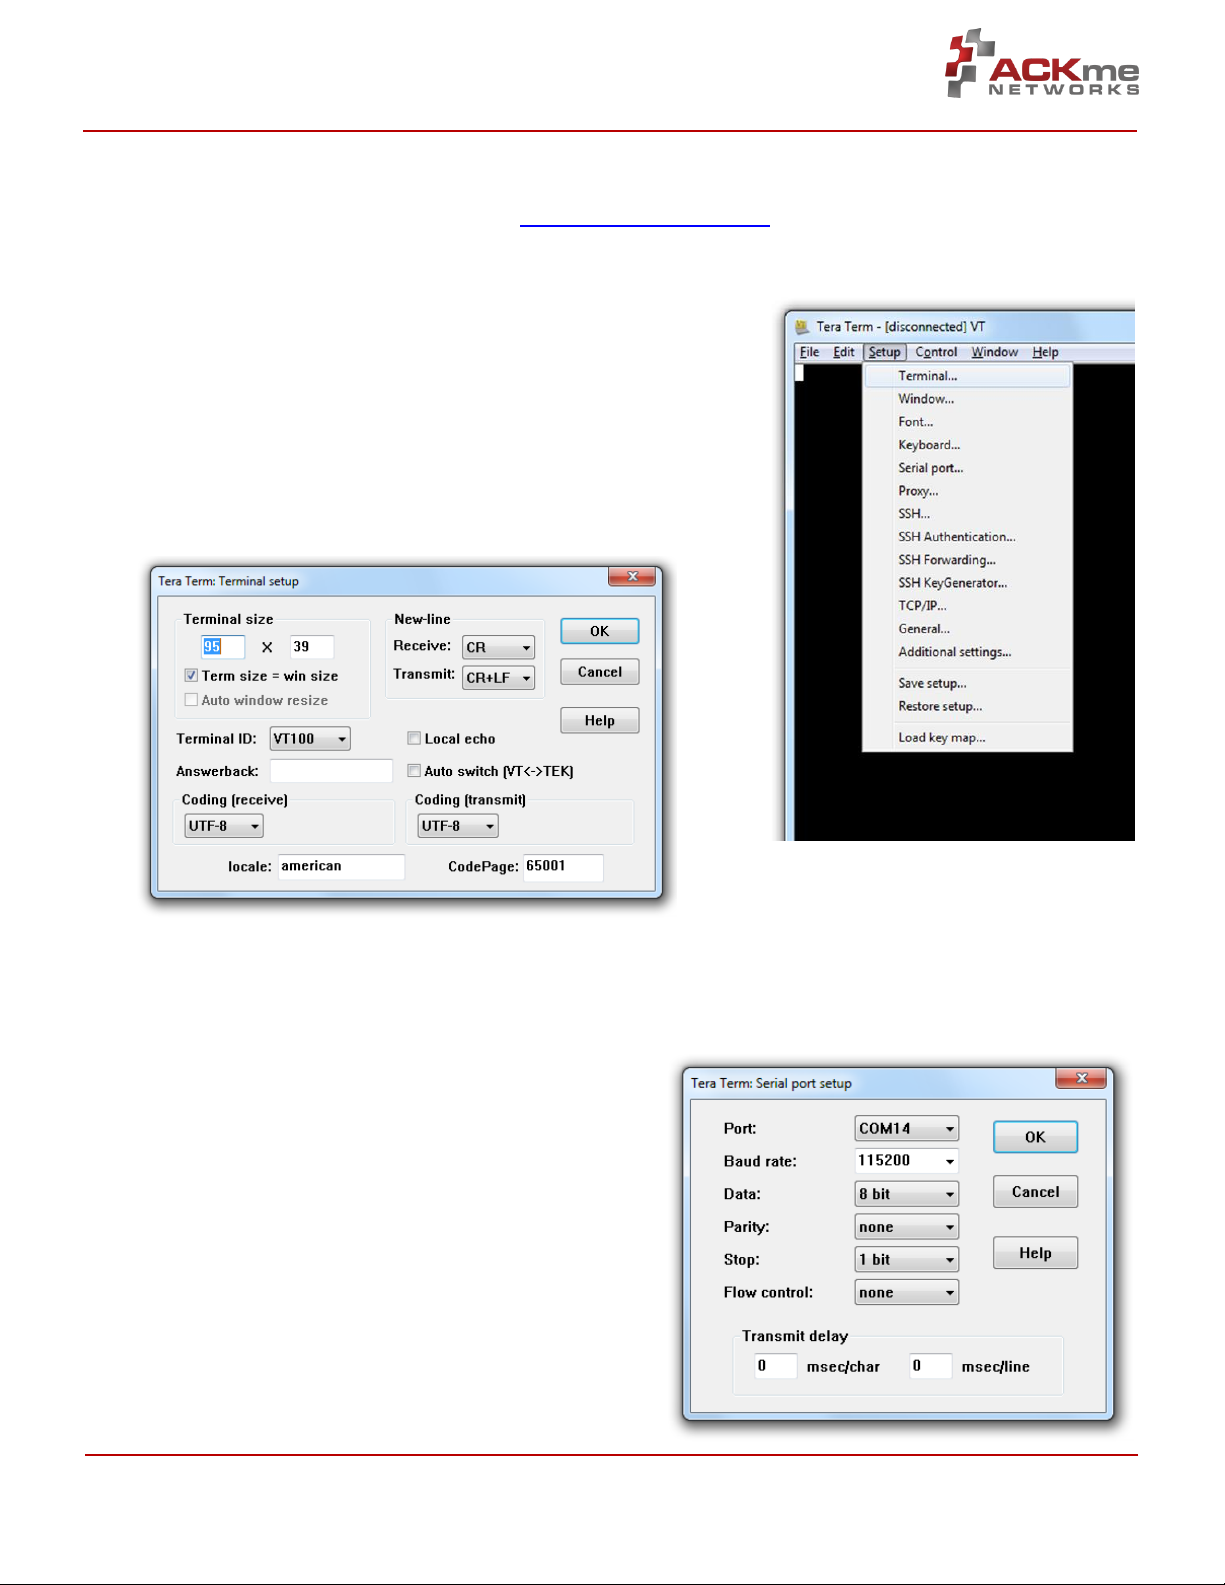Open the Parity dropdown
This screenshot has height=1585, width=1225.
(907, 1227)
